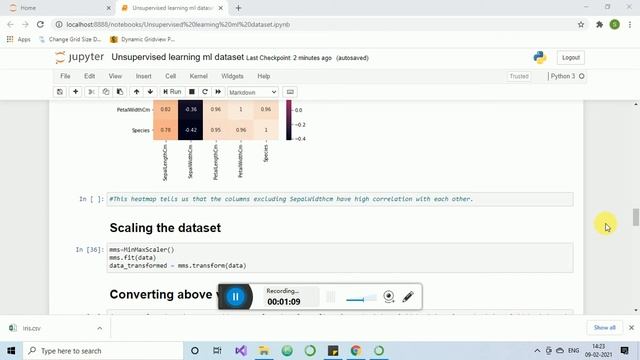Paste cells below icon
This screenshot has height=360, width=640.
(120, 92)
